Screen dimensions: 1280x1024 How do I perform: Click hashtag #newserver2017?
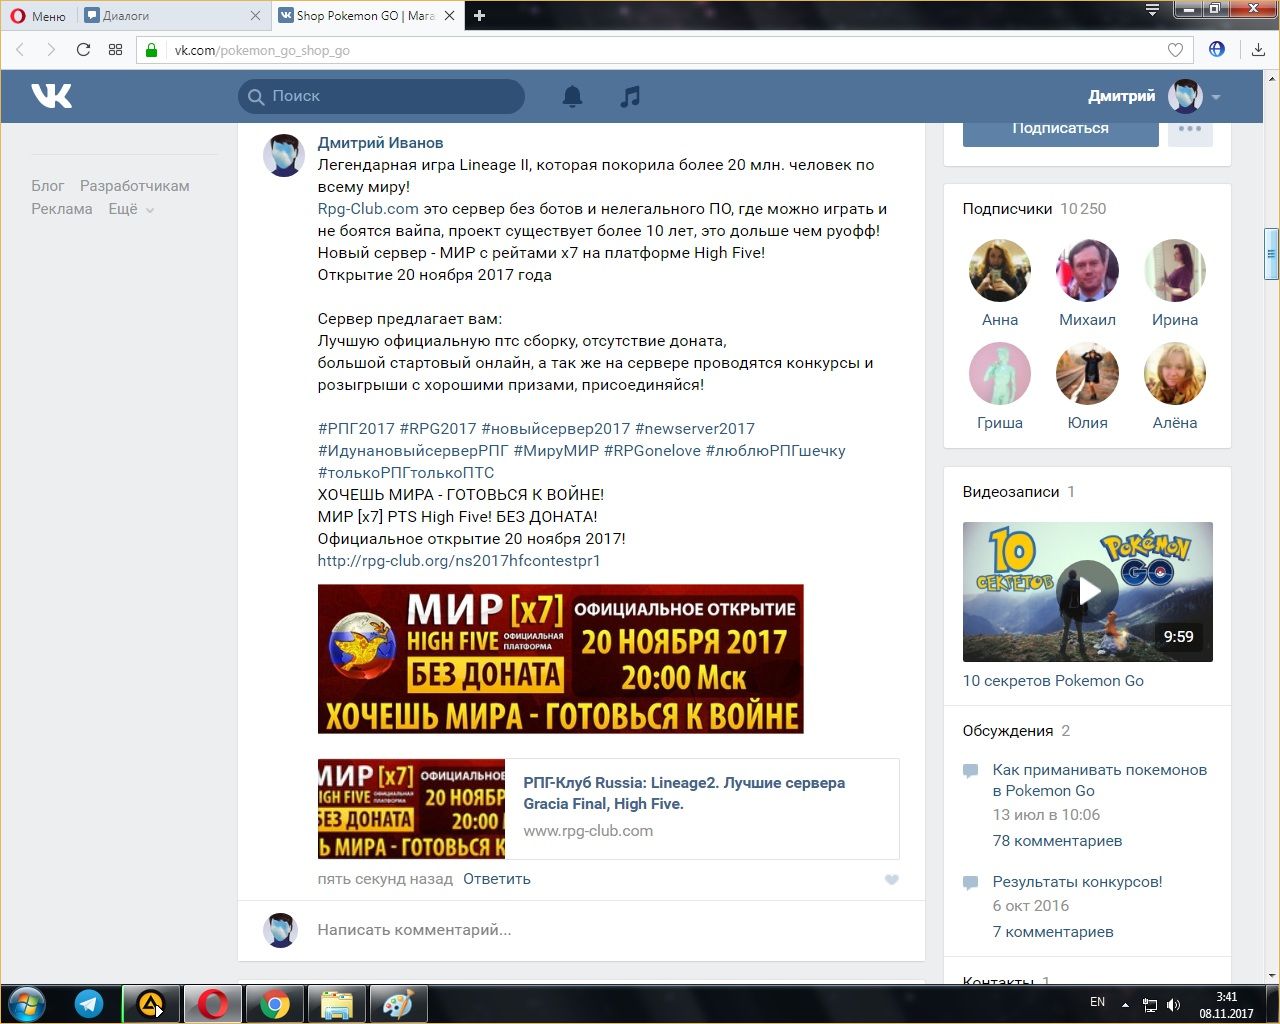pos(695,429)
